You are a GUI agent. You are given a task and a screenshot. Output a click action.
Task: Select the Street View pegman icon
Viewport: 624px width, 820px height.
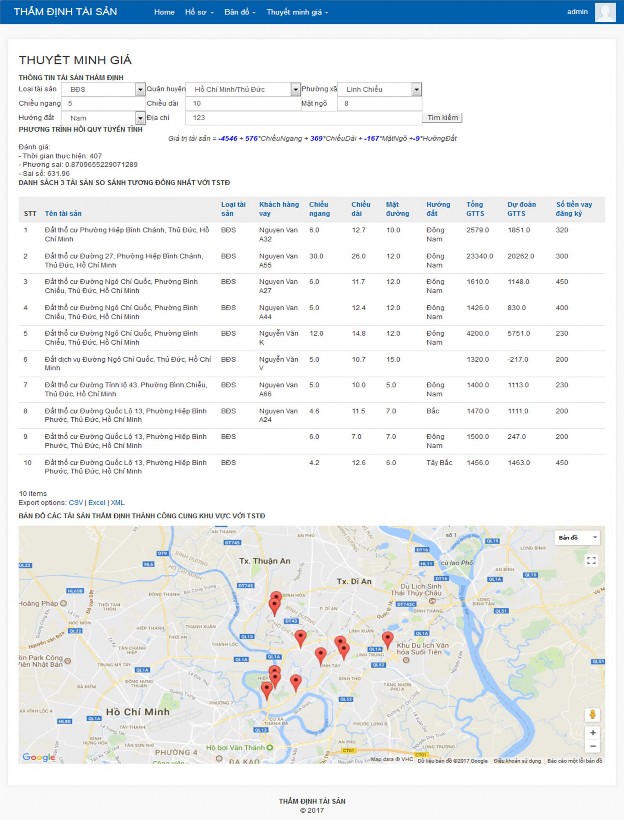click(593, 714)
